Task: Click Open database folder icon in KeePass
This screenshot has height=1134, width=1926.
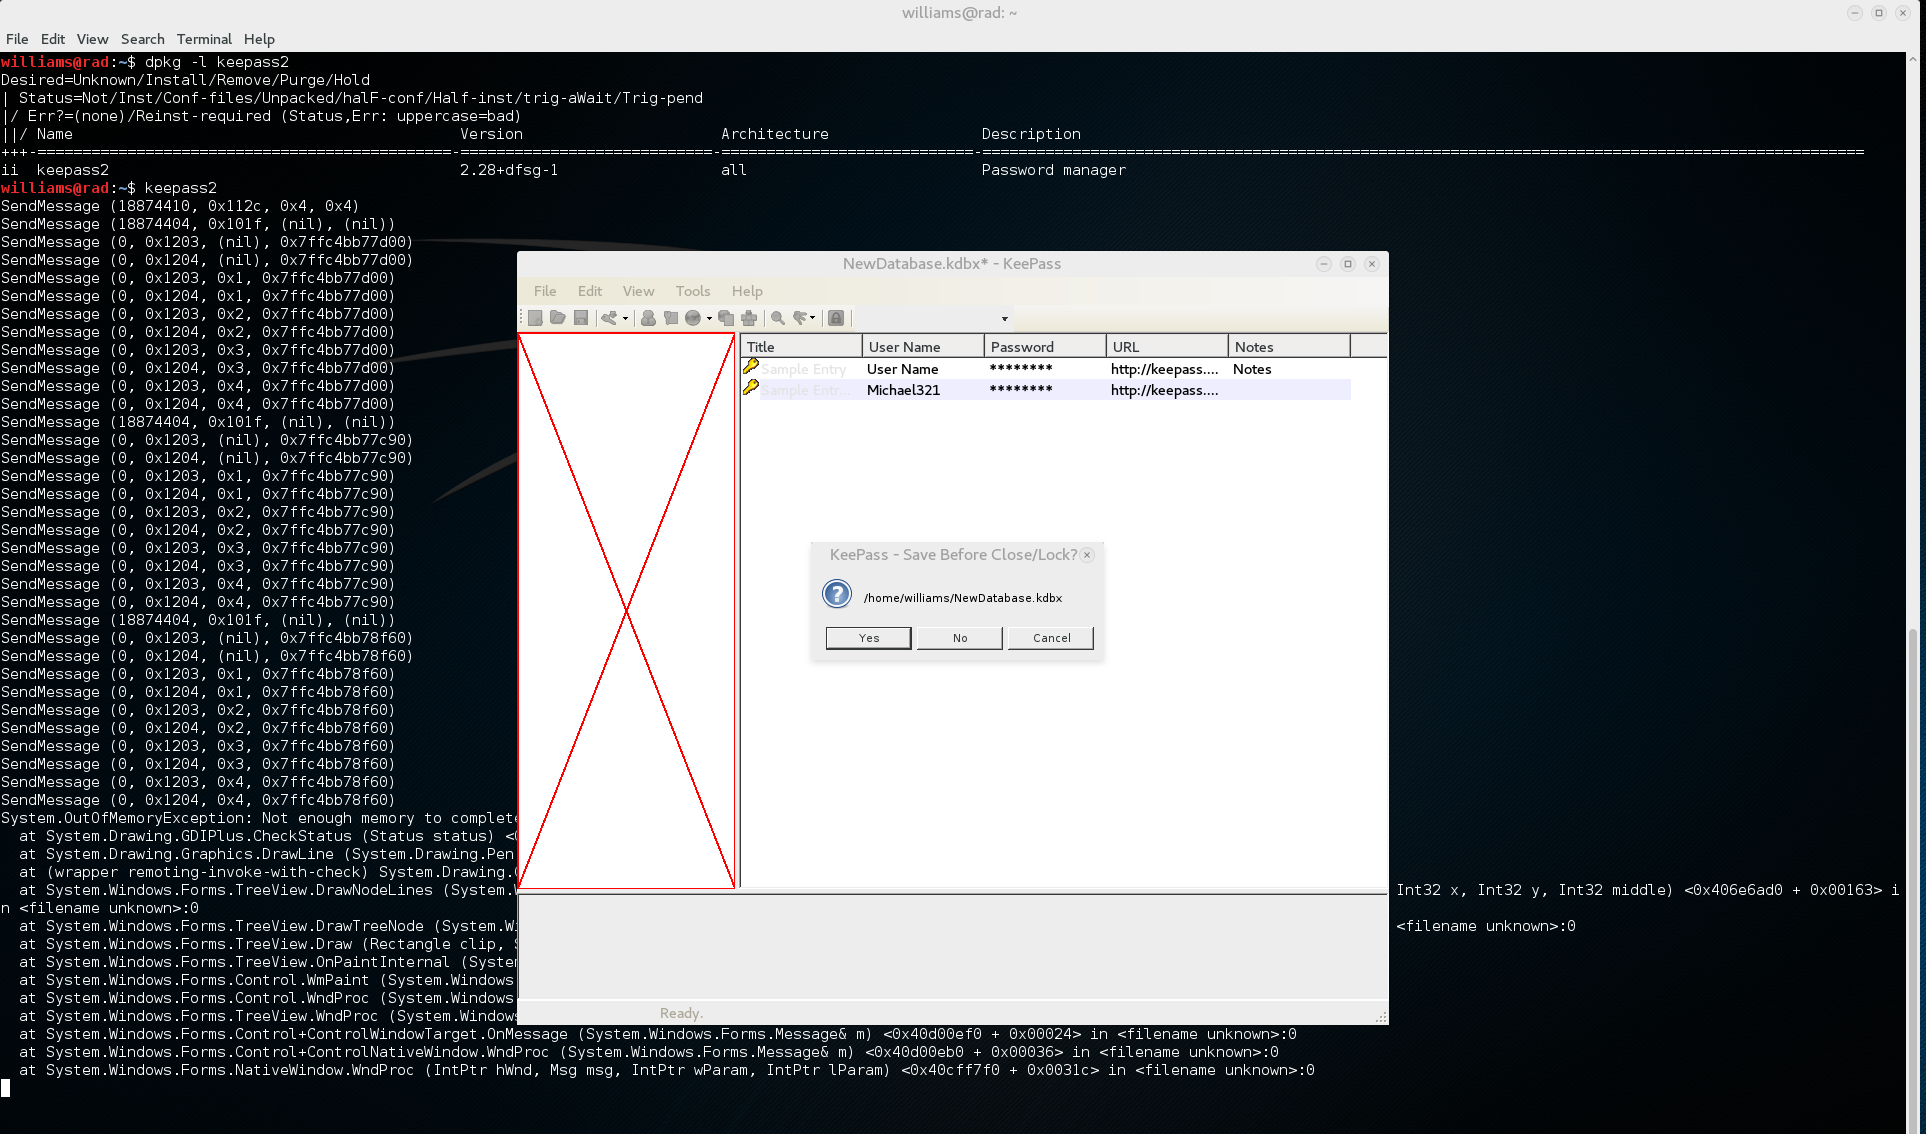Action: pyautogui.click(x=558, y=318)
